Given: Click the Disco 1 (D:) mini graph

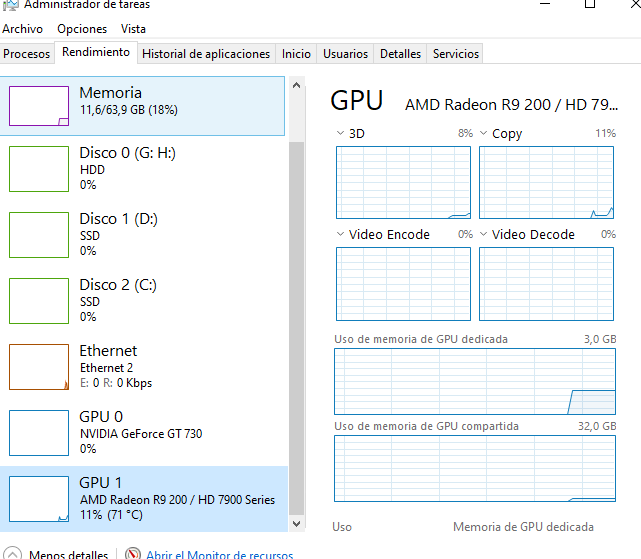Looking at the screenshot, I should pos(39,235).
